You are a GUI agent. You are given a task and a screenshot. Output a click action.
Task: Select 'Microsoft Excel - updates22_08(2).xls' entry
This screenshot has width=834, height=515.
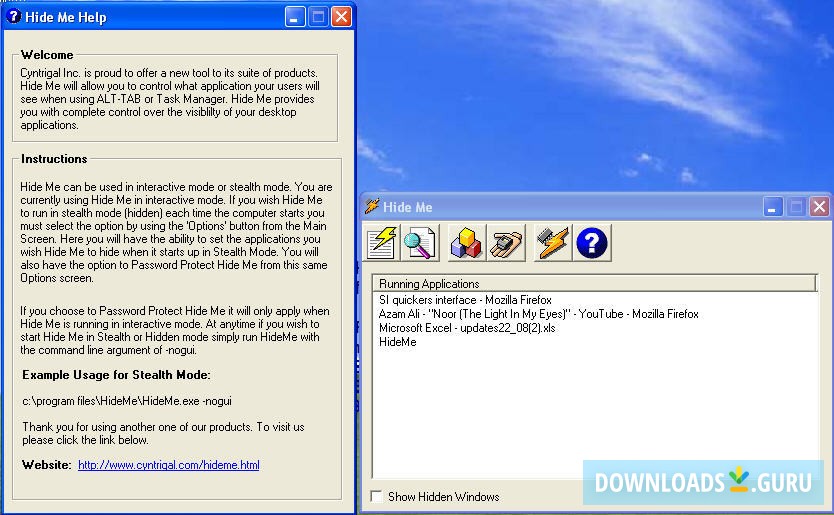467,328
